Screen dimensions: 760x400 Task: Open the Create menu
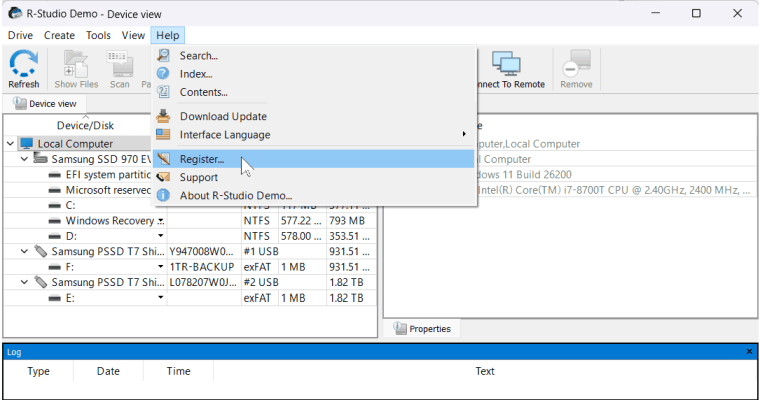pos(59,35)
